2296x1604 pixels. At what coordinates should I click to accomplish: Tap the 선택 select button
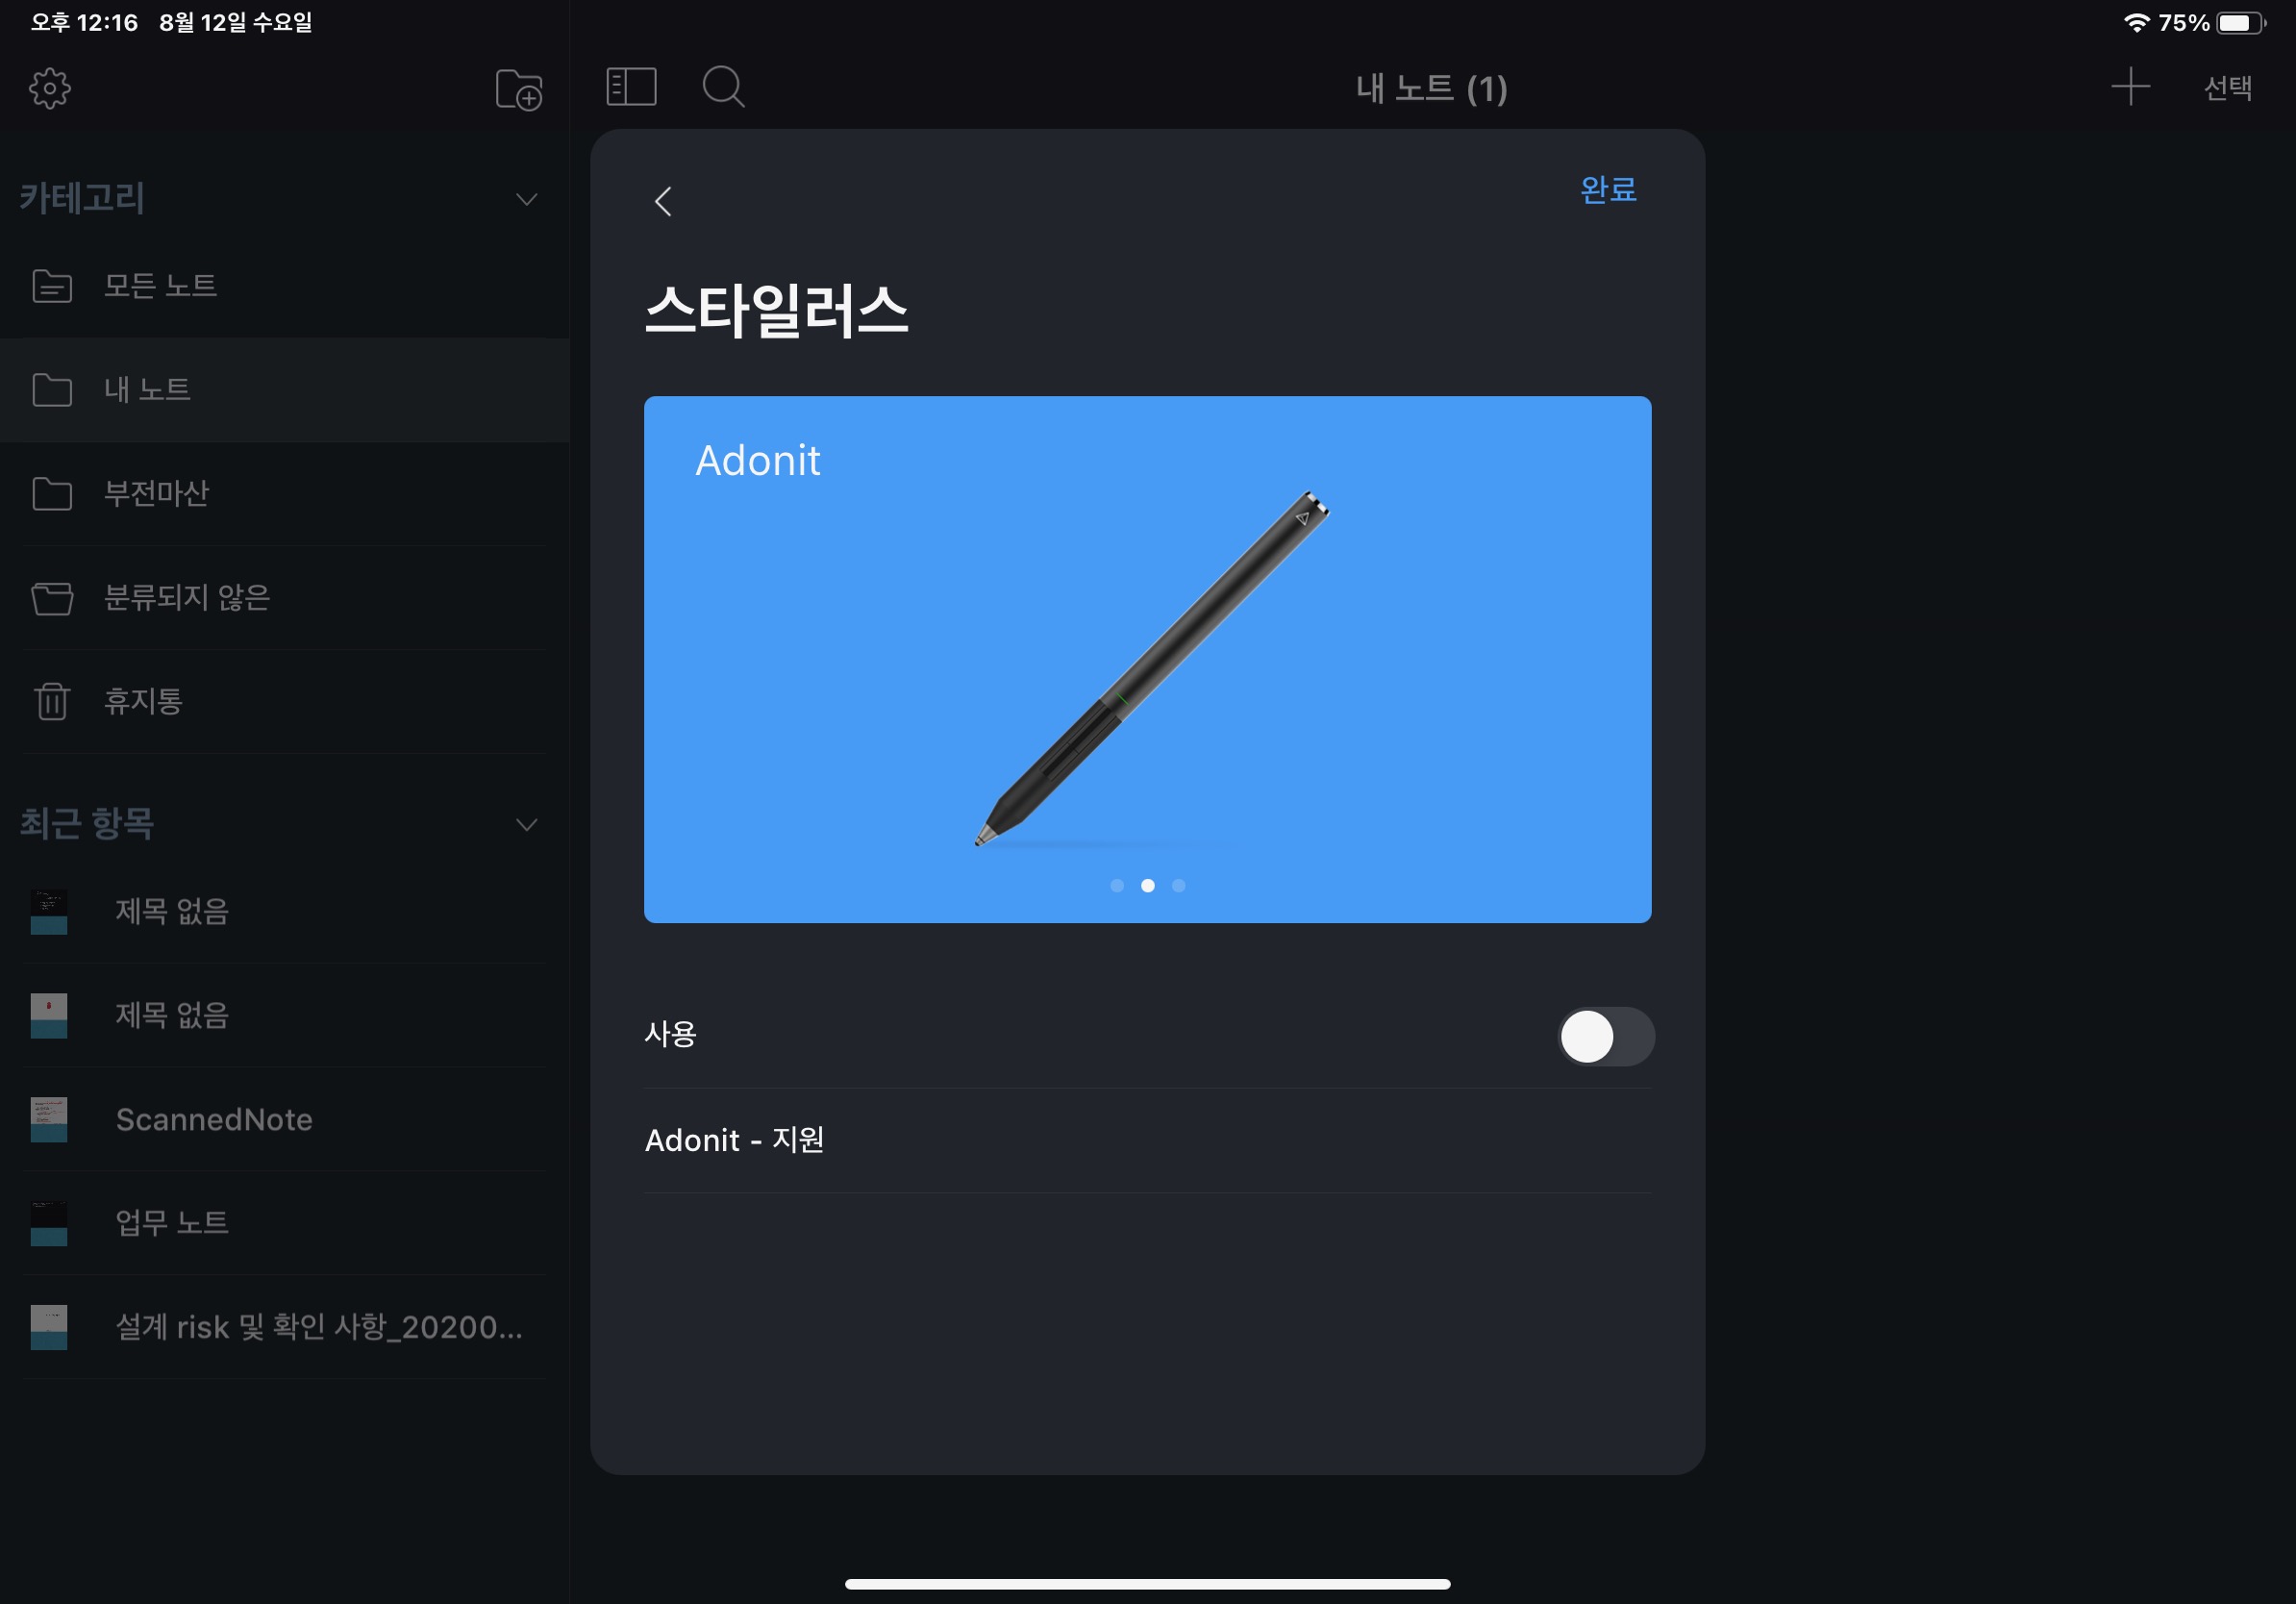2227,88
